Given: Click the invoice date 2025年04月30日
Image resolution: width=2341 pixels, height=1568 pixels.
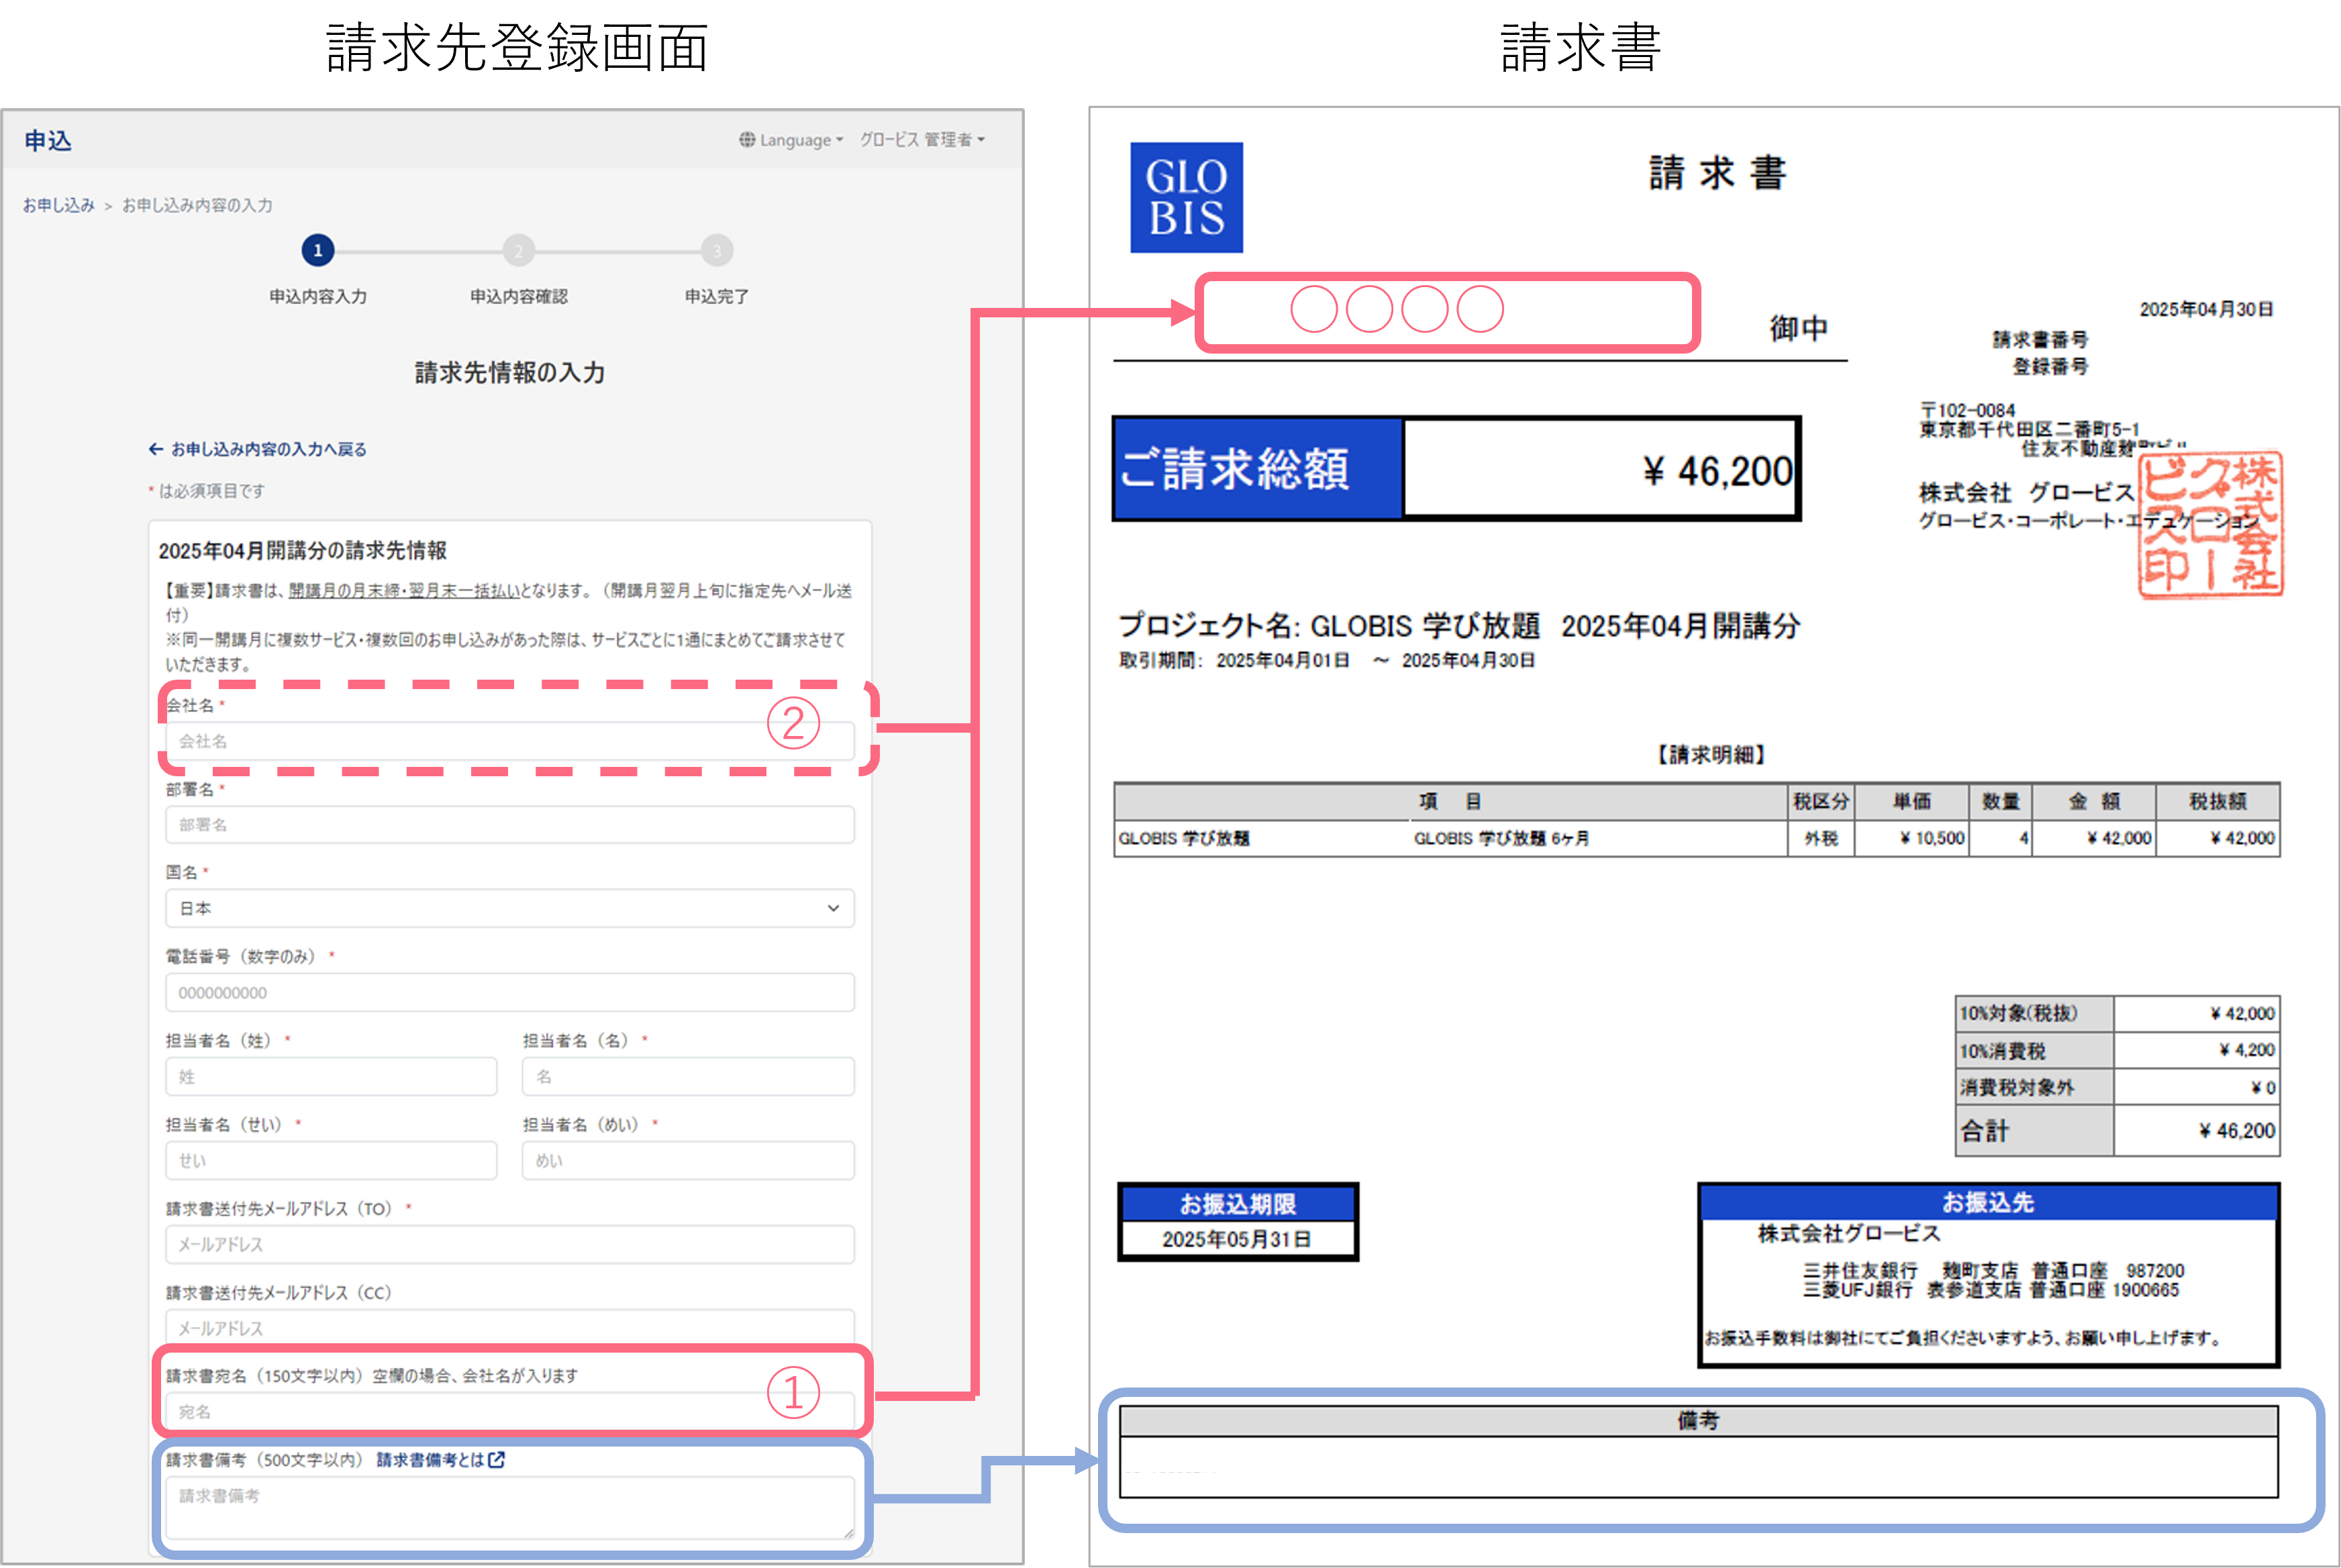Looking at the screenshot, I should click(2206, 309).
